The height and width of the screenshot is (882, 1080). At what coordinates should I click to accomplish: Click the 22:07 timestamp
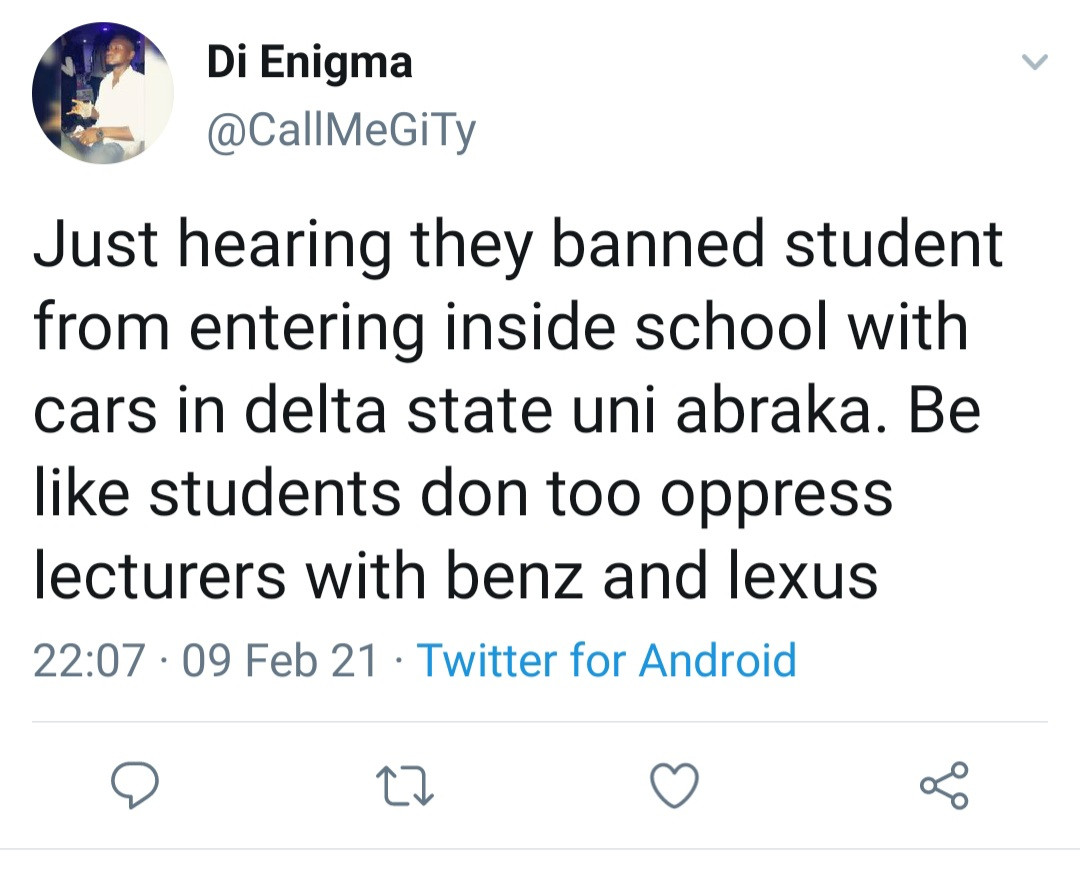point(89,661)
